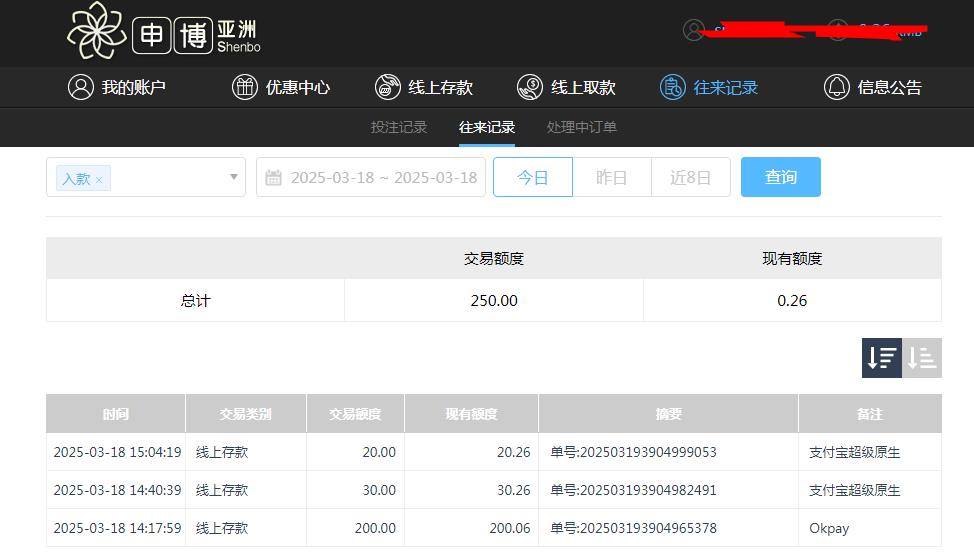Screen dimensions: 974x557
Task: Click 线上存款 type in 14:17:59 row
Action: tap(222, 528)
